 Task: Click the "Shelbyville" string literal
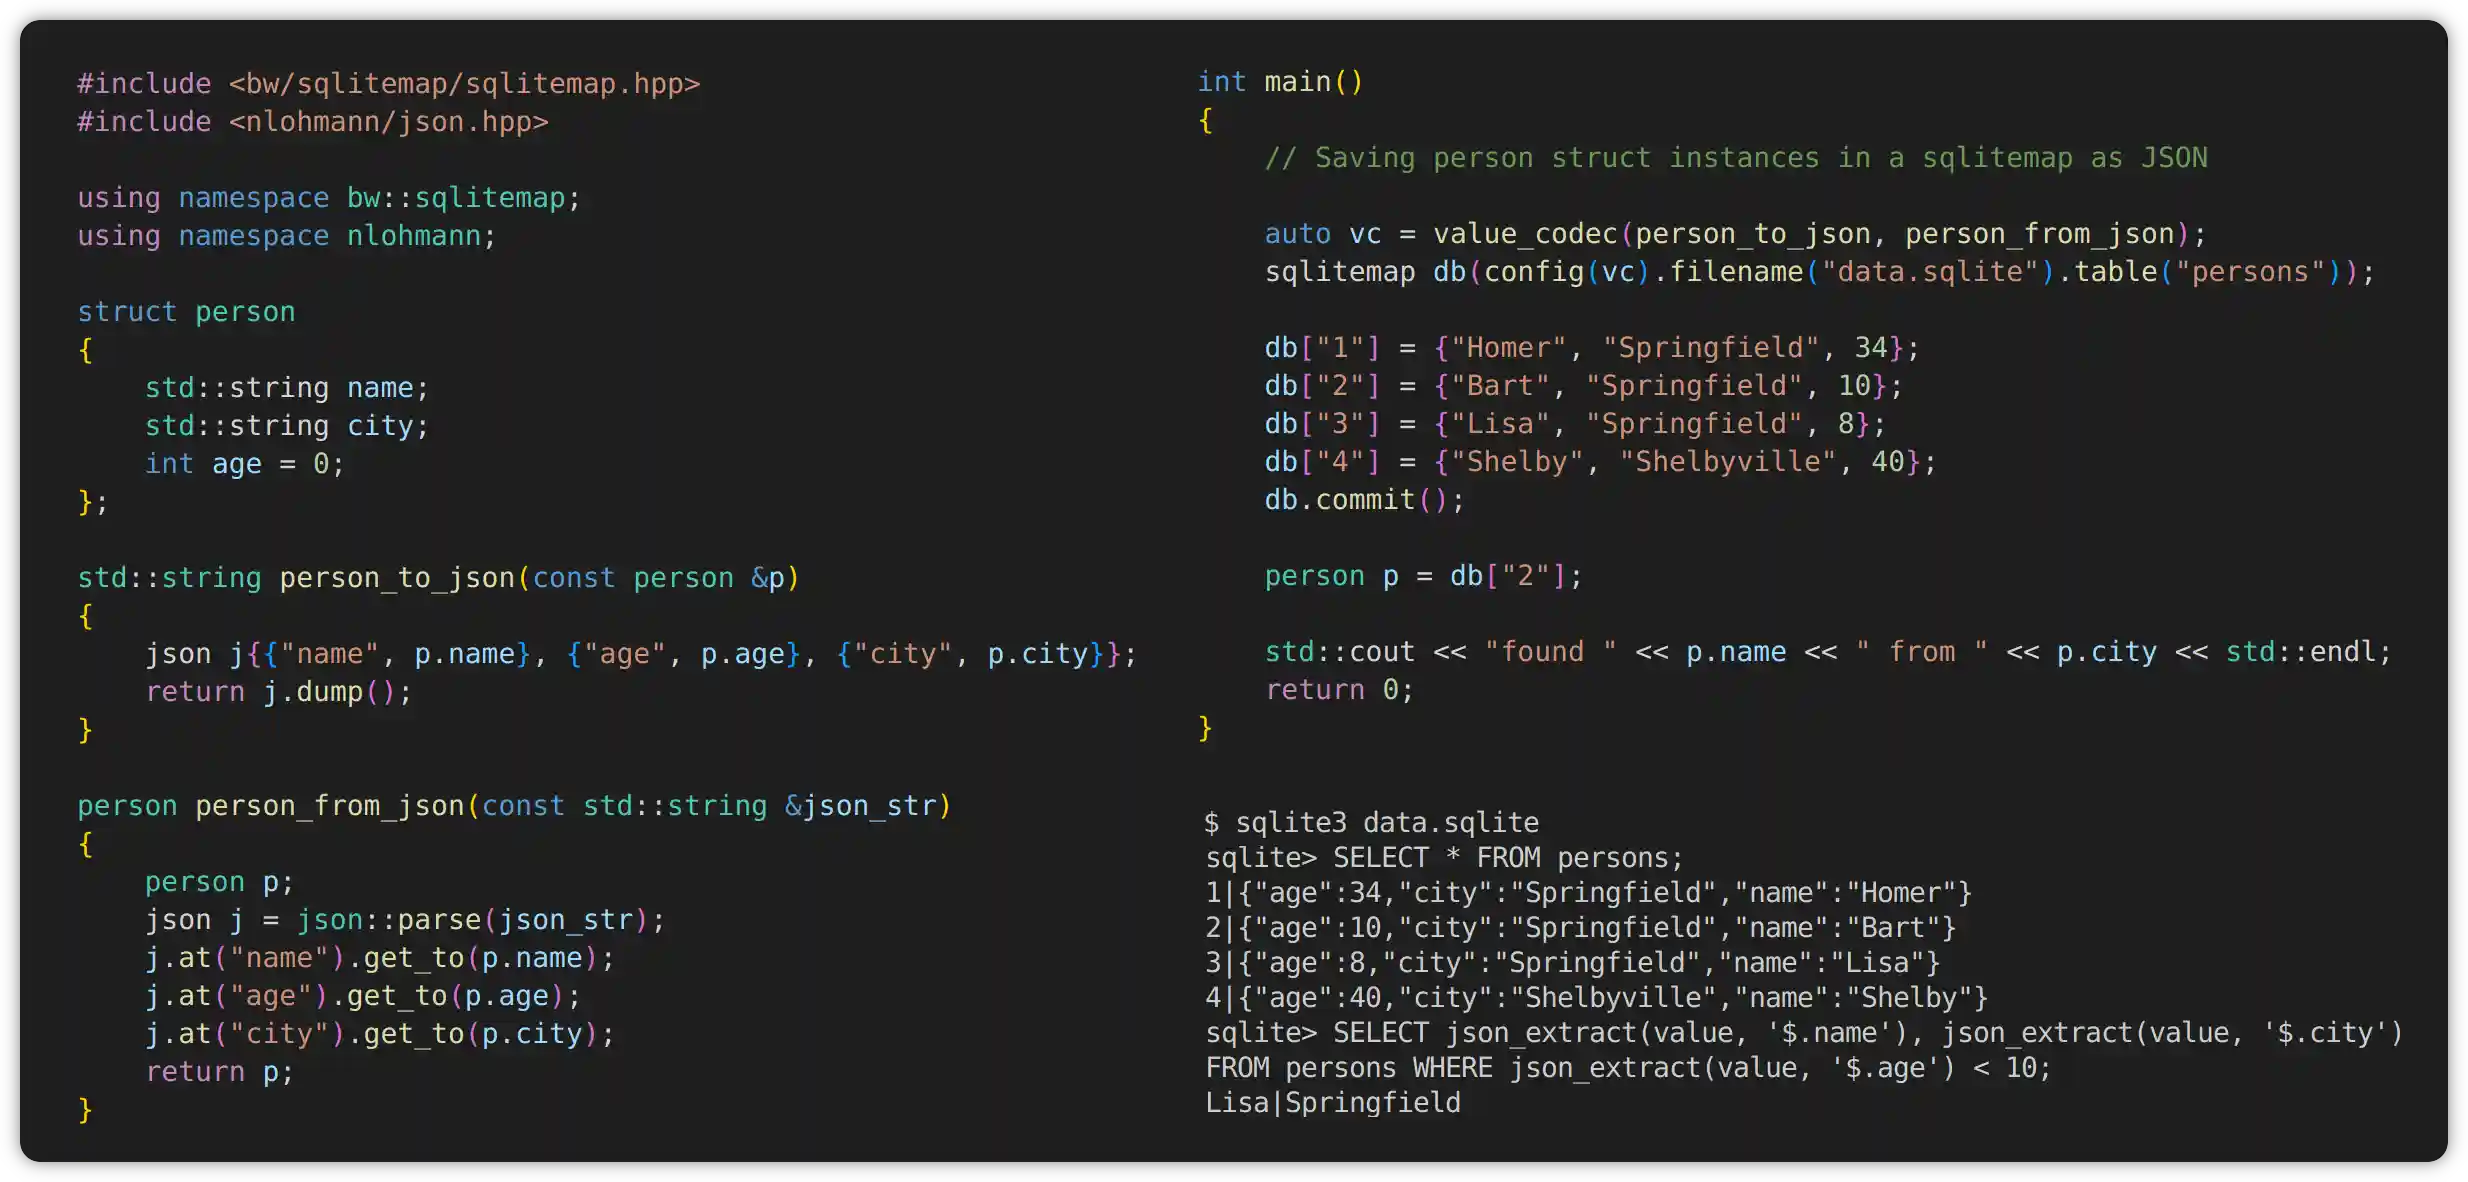(1727, 462)
